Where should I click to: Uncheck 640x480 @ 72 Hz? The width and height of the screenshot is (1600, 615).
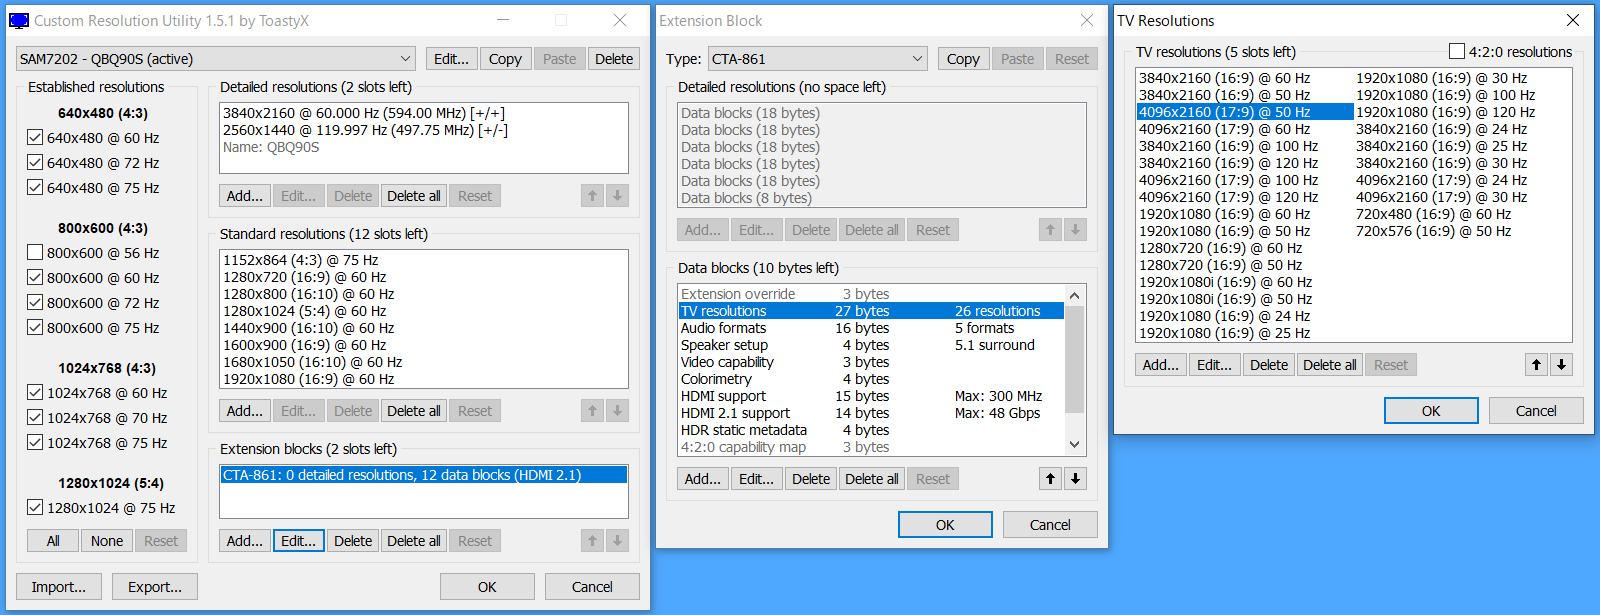click(35, 163)
